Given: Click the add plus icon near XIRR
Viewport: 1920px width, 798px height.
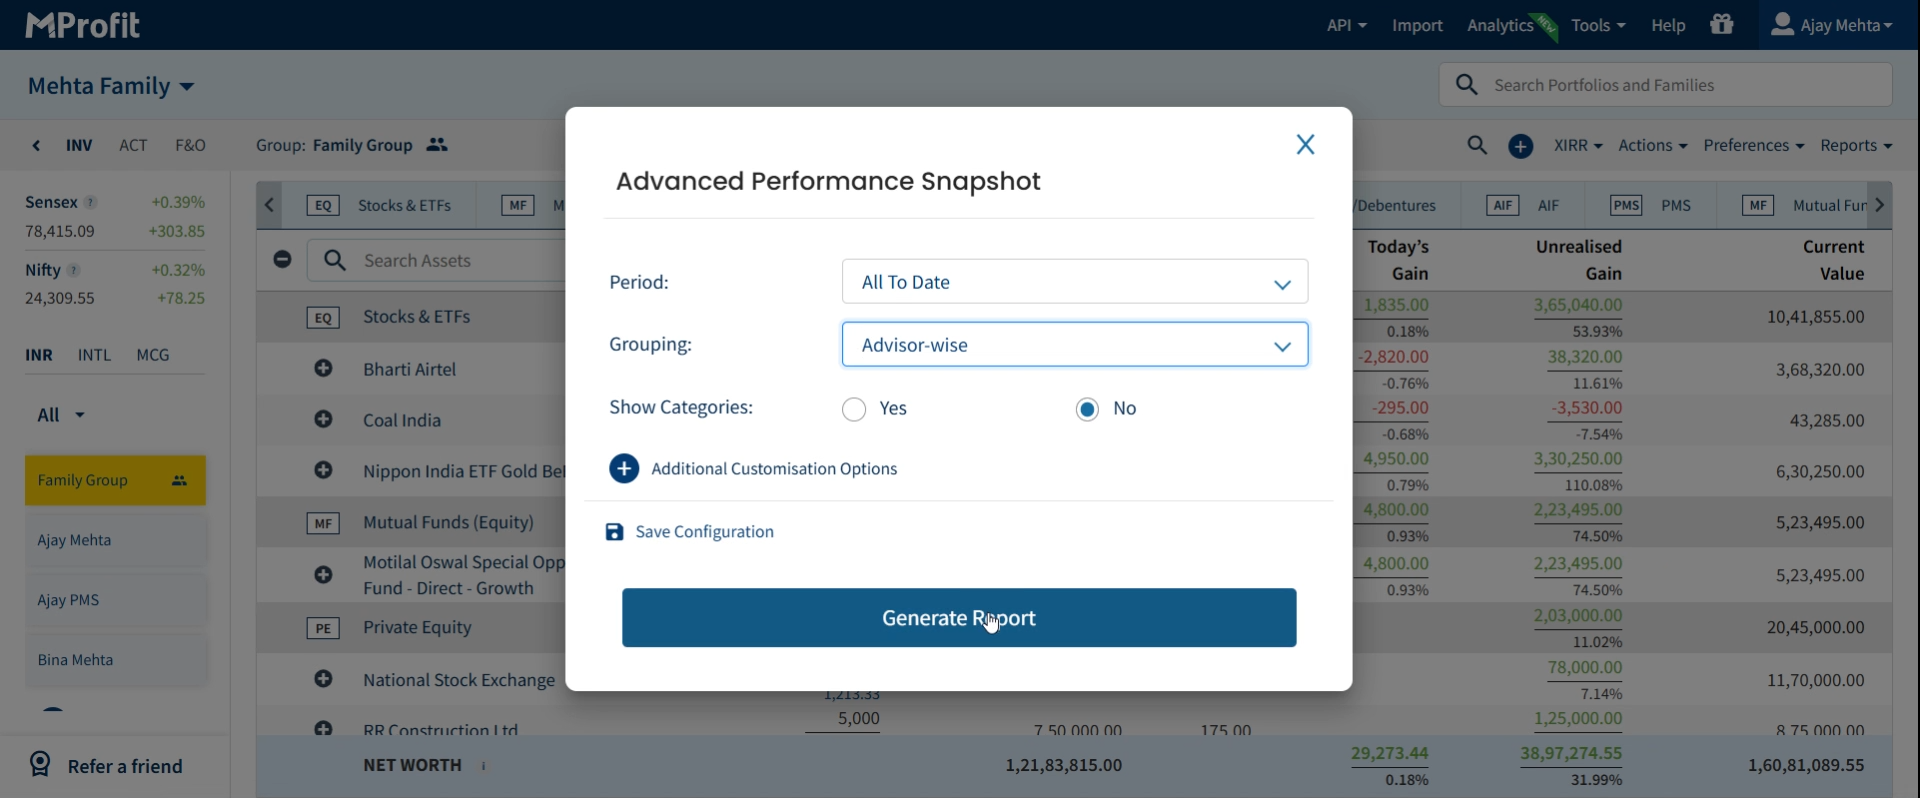Looking at the screenshot, I should point(1521,146).
